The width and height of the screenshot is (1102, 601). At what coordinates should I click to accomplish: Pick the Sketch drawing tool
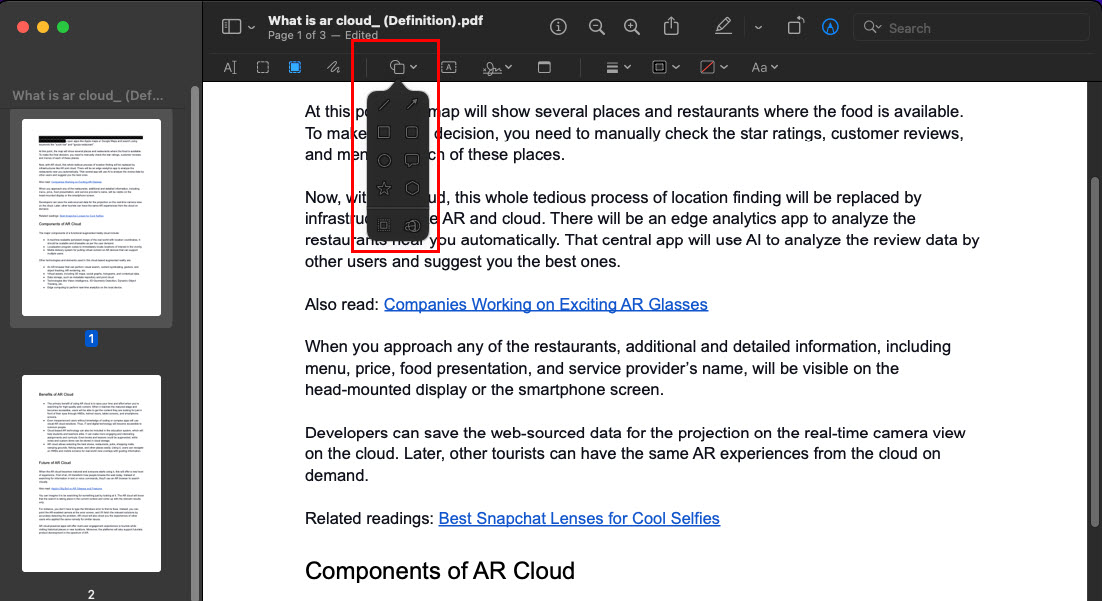[333, 67]
